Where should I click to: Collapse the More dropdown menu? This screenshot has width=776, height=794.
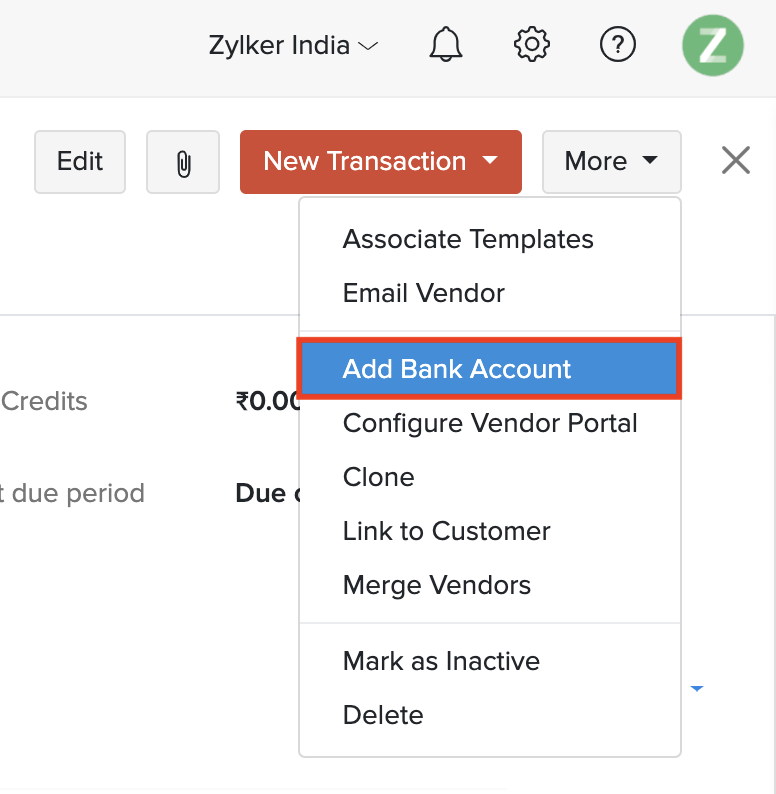pos(611,162)
